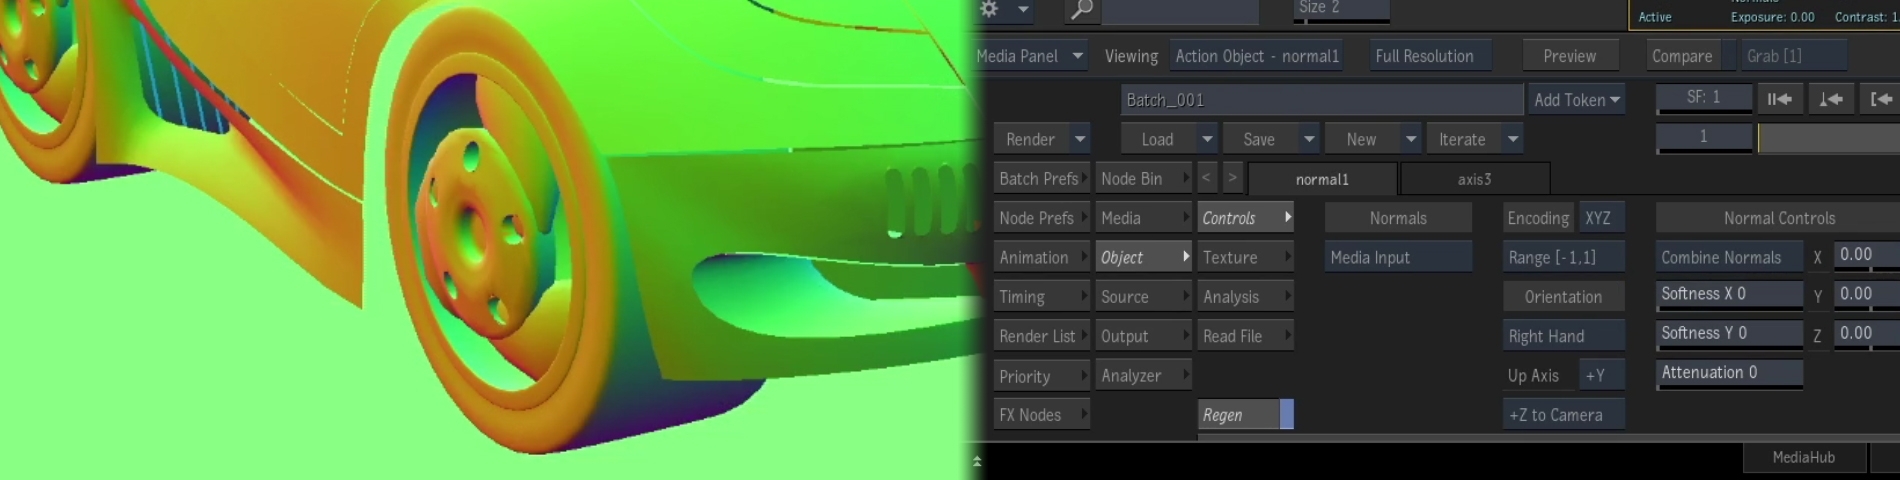Open the Load dropdown arrow
Image resolution: width=1900 pixels, height=480 pixels.
click(x=1207, y=139)
